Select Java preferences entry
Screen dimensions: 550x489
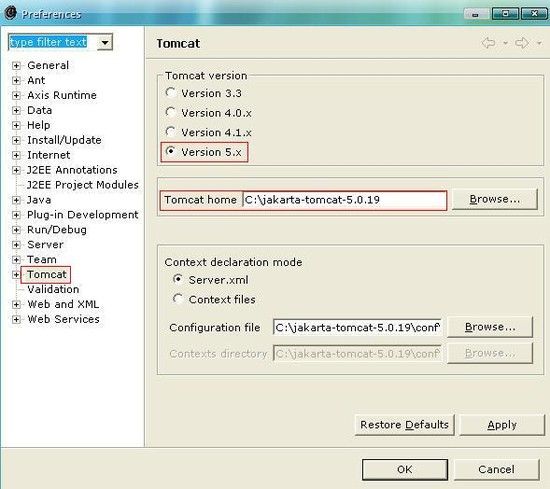click(x=39, y=200)
